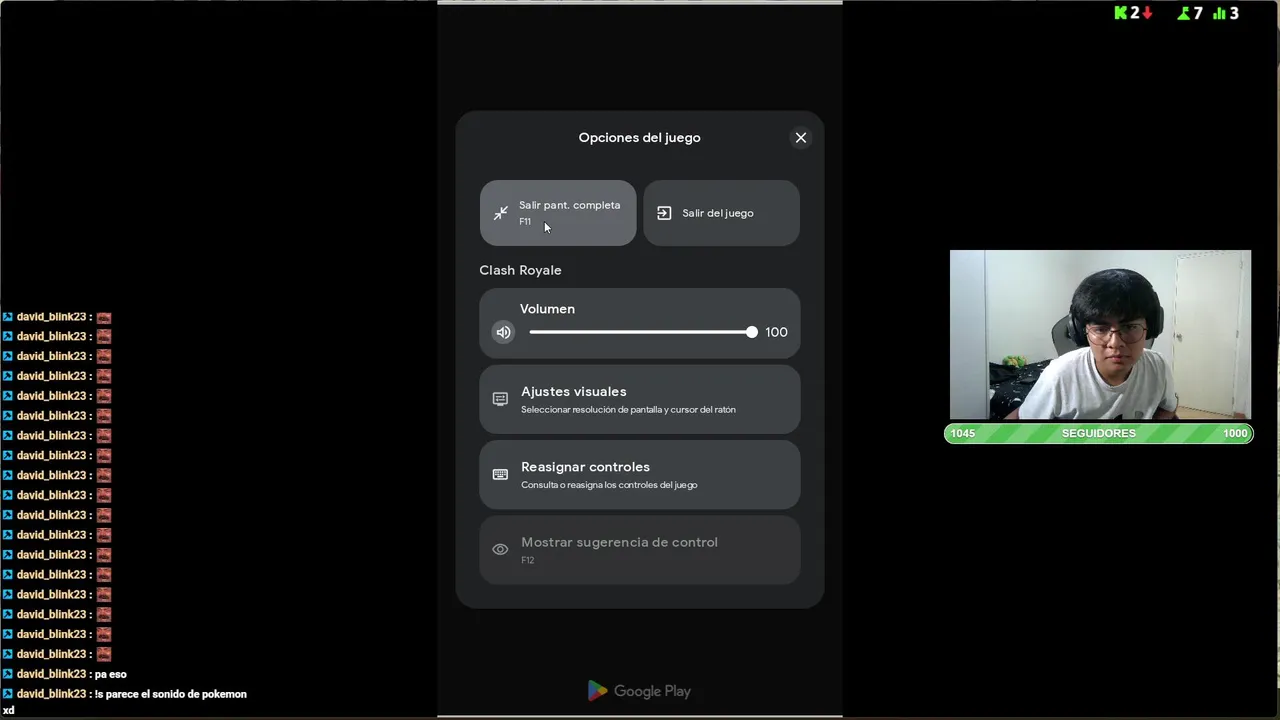The image size is (1280, 720).
Task: Click the green bar chart icon
Action: tap(1219, 13)
